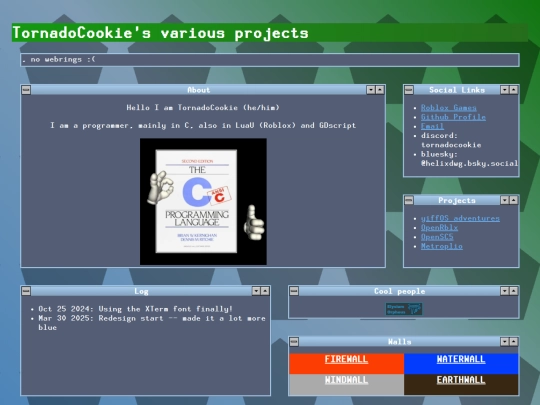The width and height of the screenshot is (540, 405).
Task: Open the OpenRblx project link
Action: [x=439, y=228]
